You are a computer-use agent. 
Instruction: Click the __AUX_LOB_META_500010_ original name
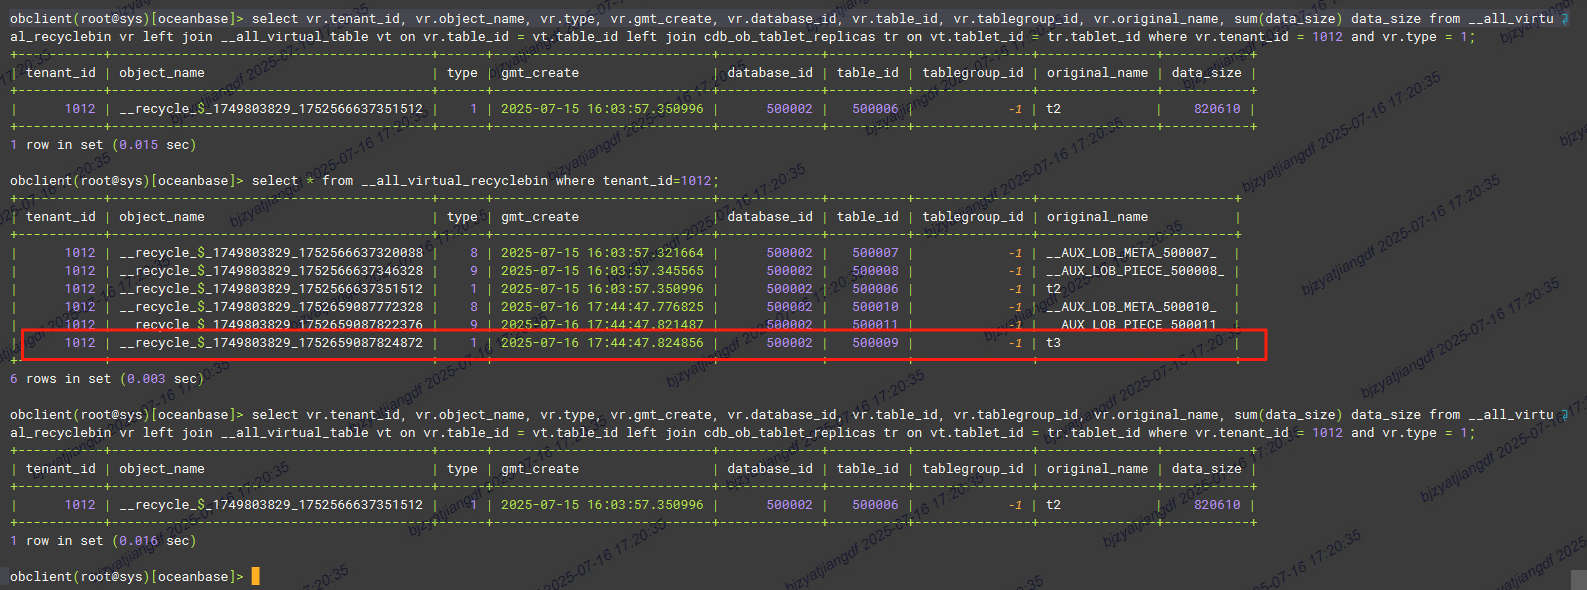(1131, 307)
